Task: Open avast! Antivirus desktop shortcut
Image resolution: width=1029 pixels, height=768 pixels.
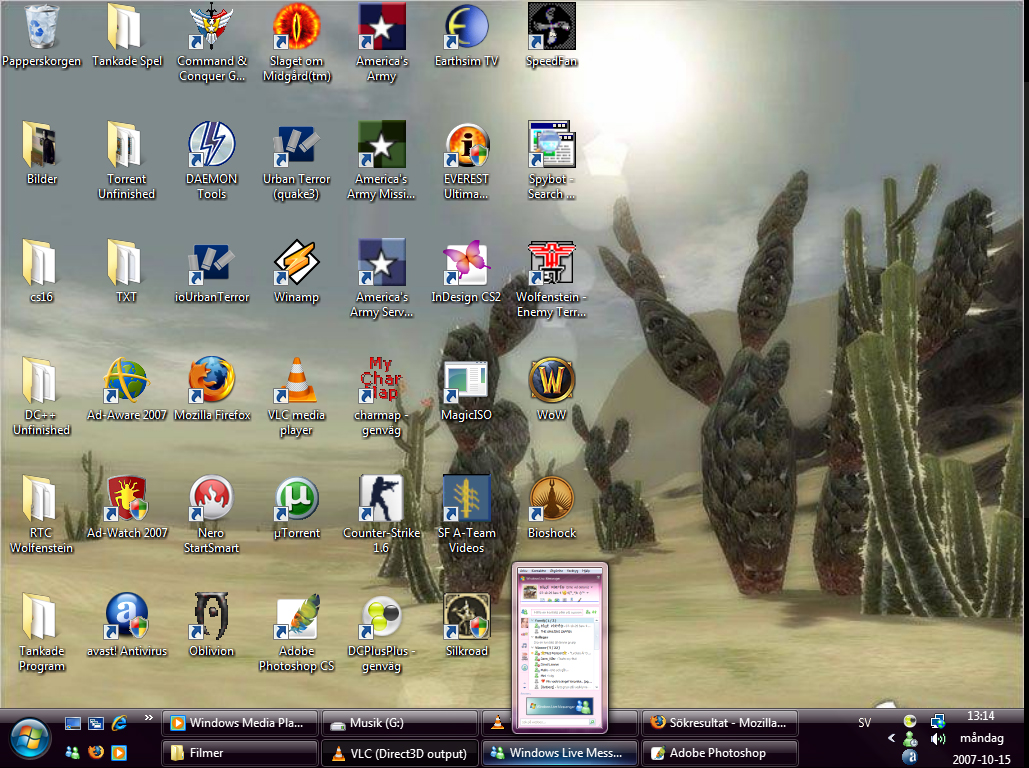Action: [127, 617]
